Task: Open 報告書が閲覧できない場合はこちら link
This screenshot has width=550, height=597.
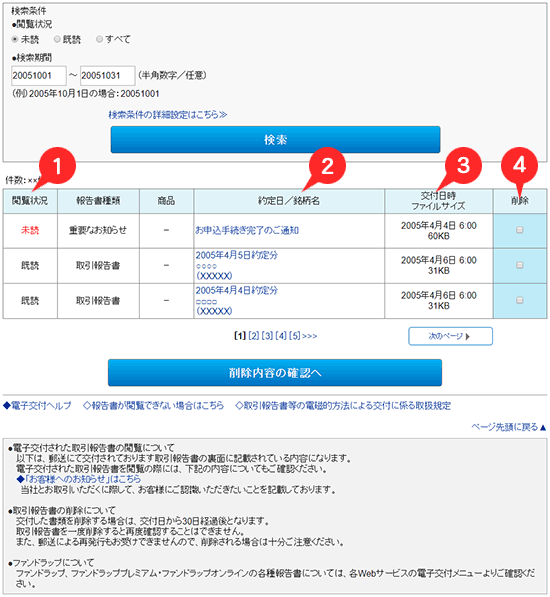Action: (x=153, y=406)
